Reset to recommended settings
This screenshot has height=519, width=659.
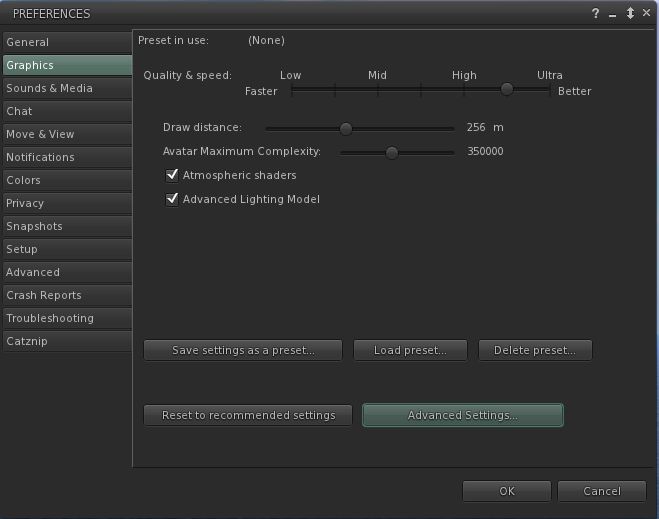248,415
